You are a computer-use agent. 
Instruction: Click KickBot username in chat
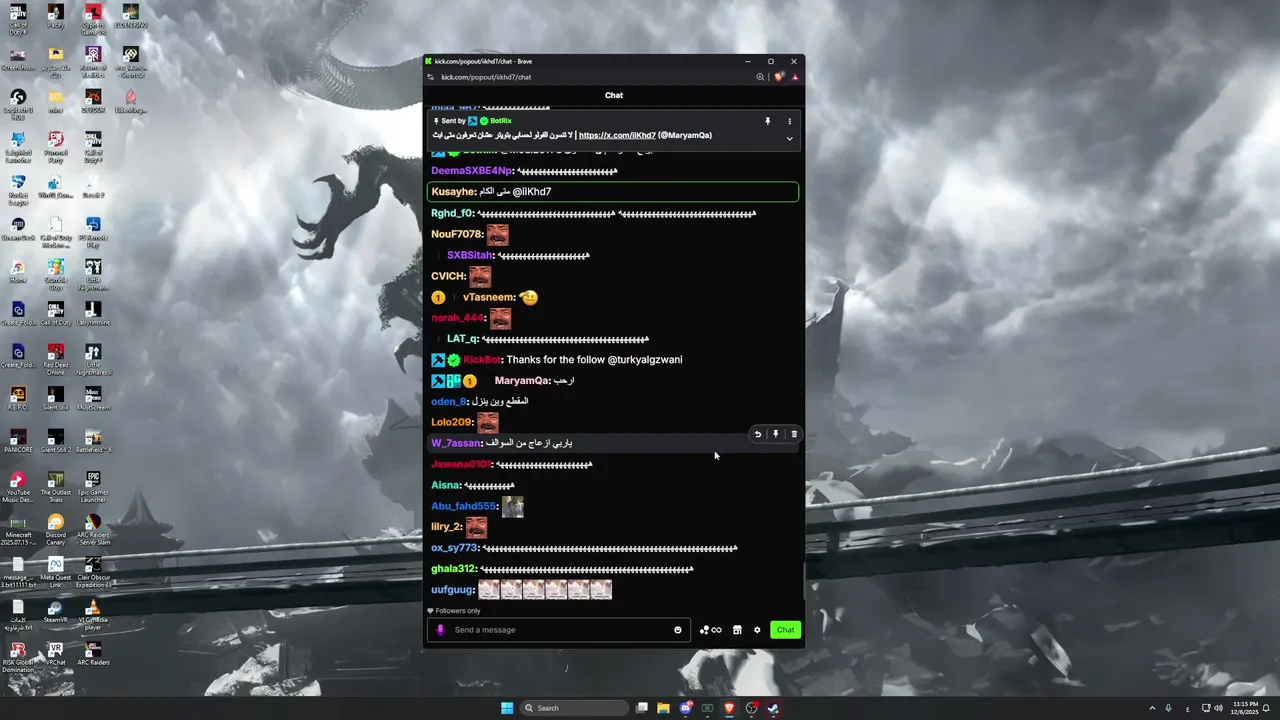[482, 360]
